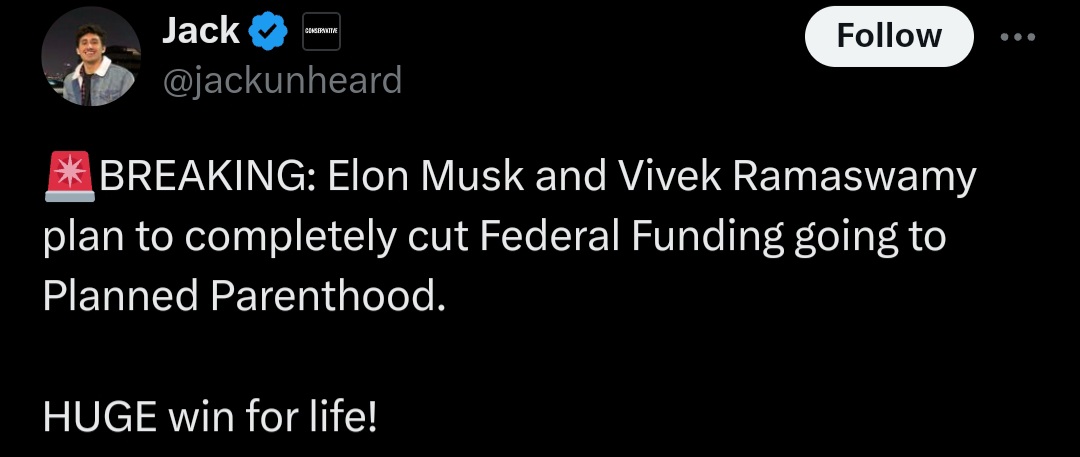Click the display name Jack
Image resolution: width=1080 pixels, height=457 pixels.
(200, 31)
